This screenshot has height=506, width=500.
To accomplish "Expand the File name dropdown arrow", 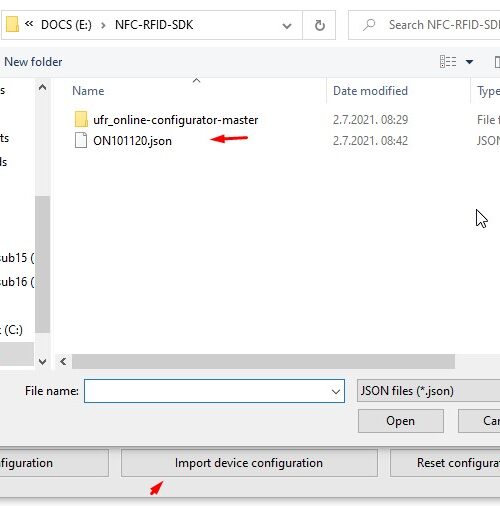I will point(336,391).
